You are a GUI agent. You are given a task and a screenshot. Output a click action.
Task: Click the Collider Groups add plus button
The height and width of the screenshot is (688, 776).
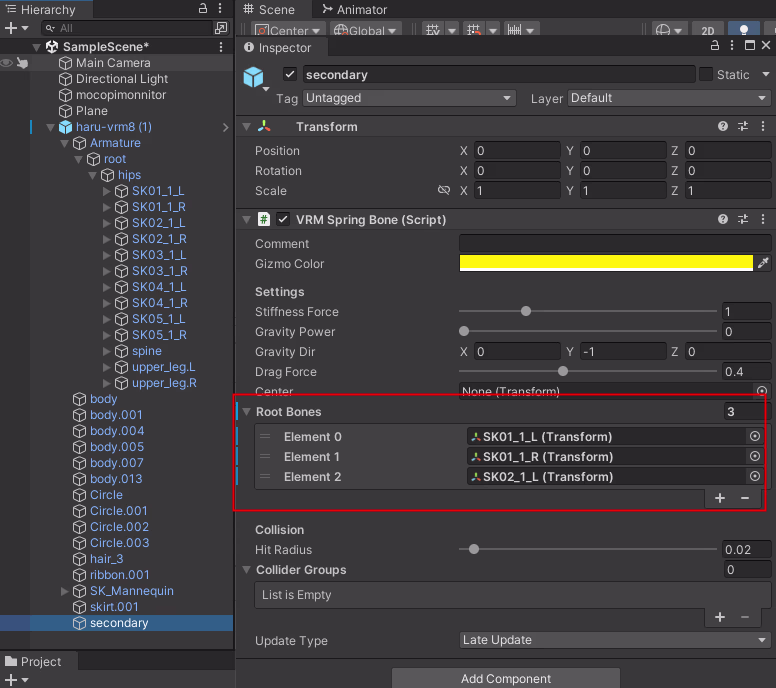click(x=720, y=617)
